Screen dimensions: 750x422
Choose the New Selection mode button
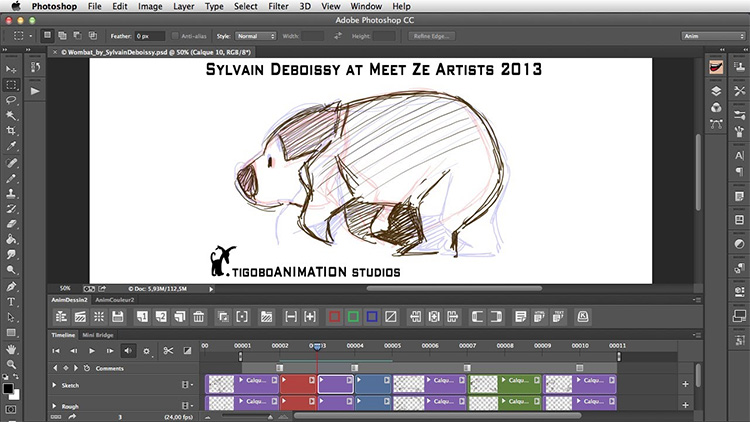coord(47,35)
